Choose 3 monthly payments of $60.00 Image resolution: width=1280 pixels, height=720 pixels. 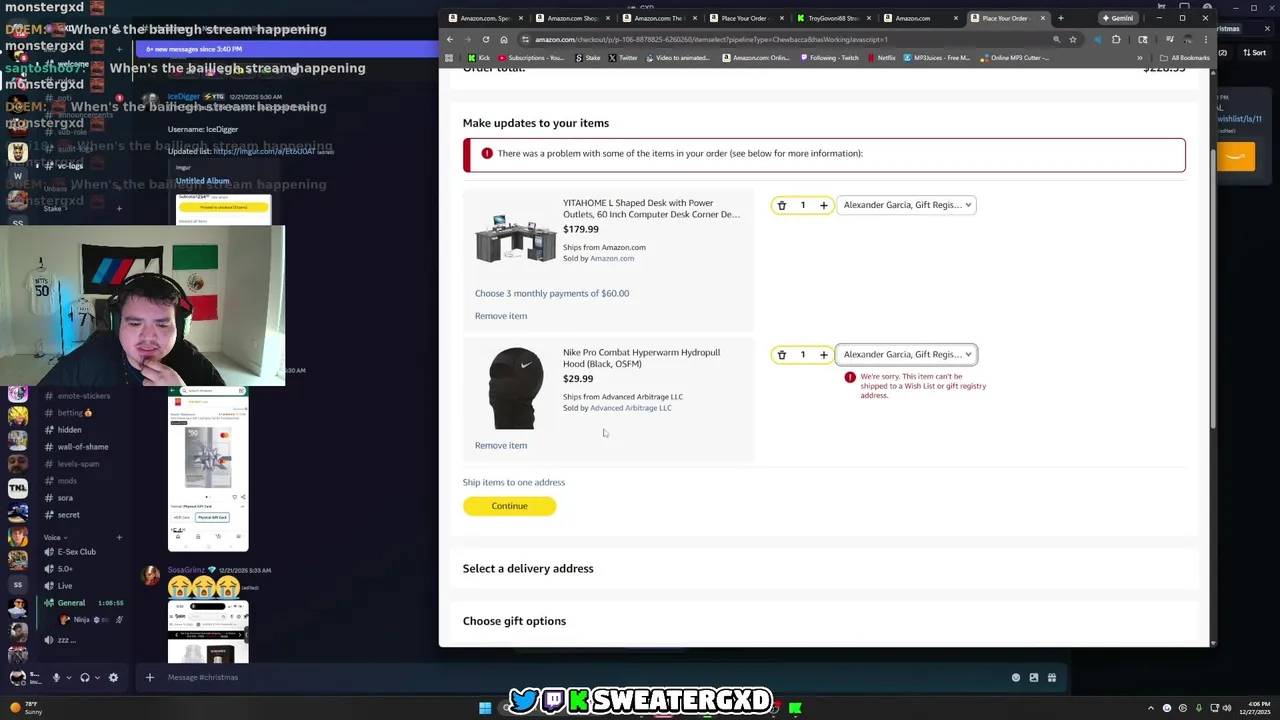coord(552,294)
